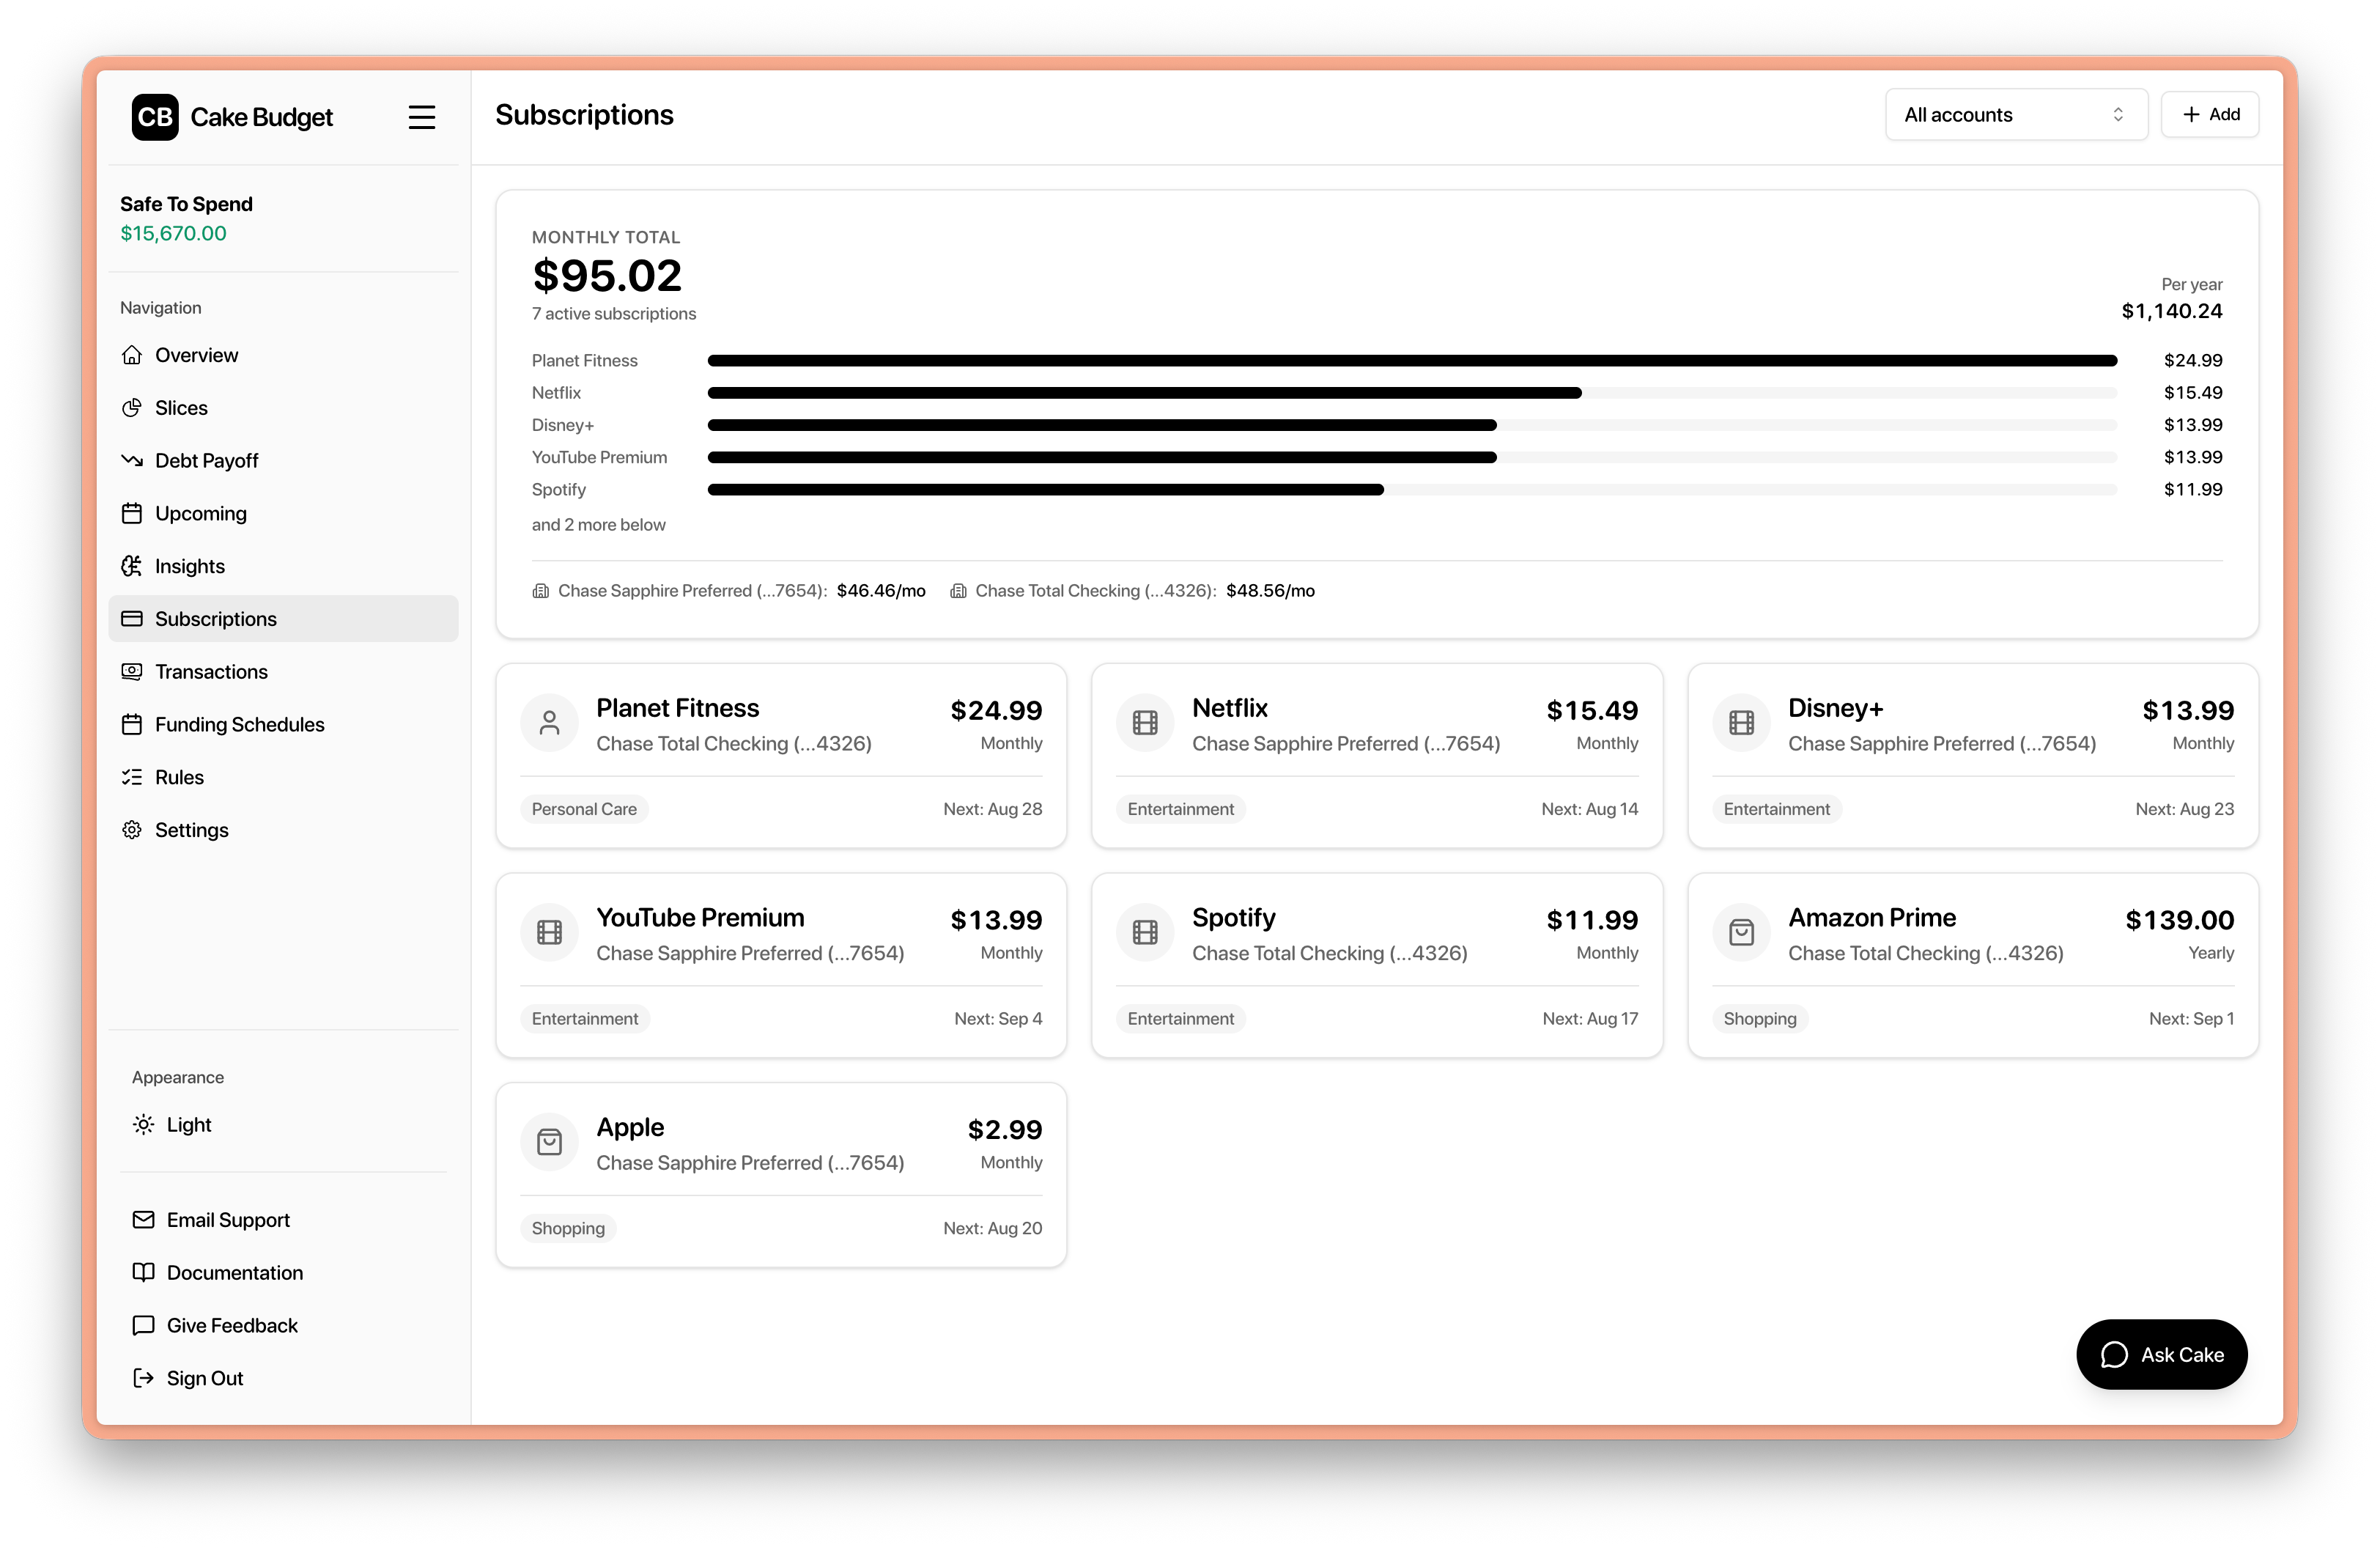The image size is (2380, 1548).
Task: Click Sign Out
Action: coord(283,1378)
